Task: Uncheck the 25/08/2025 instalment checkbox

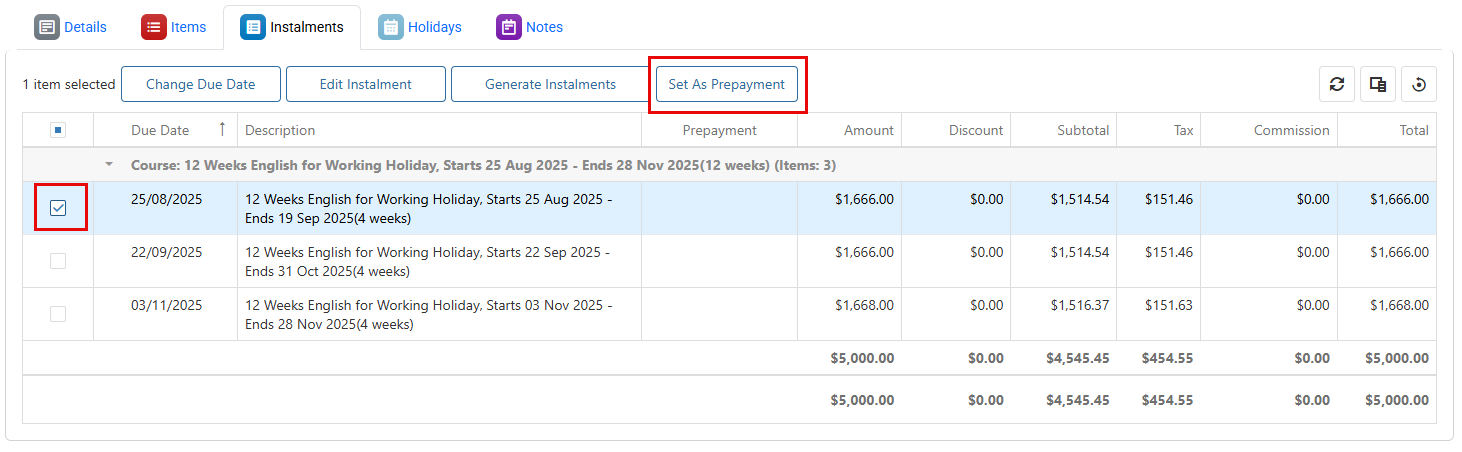Action: pyautogui.click(x=58, y=208)
